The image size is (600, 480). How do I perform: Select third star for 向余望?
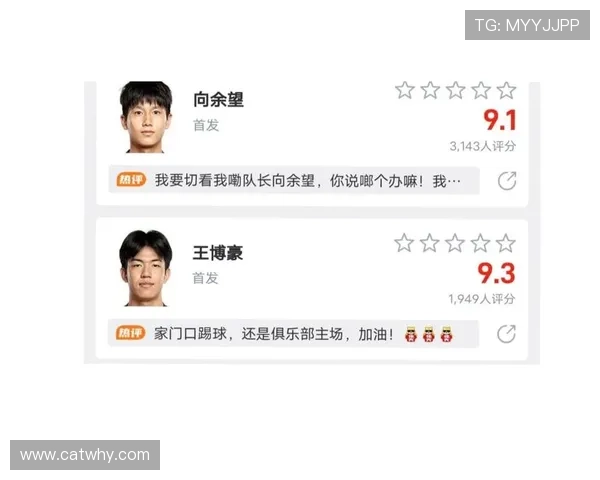tap(455, 90)
